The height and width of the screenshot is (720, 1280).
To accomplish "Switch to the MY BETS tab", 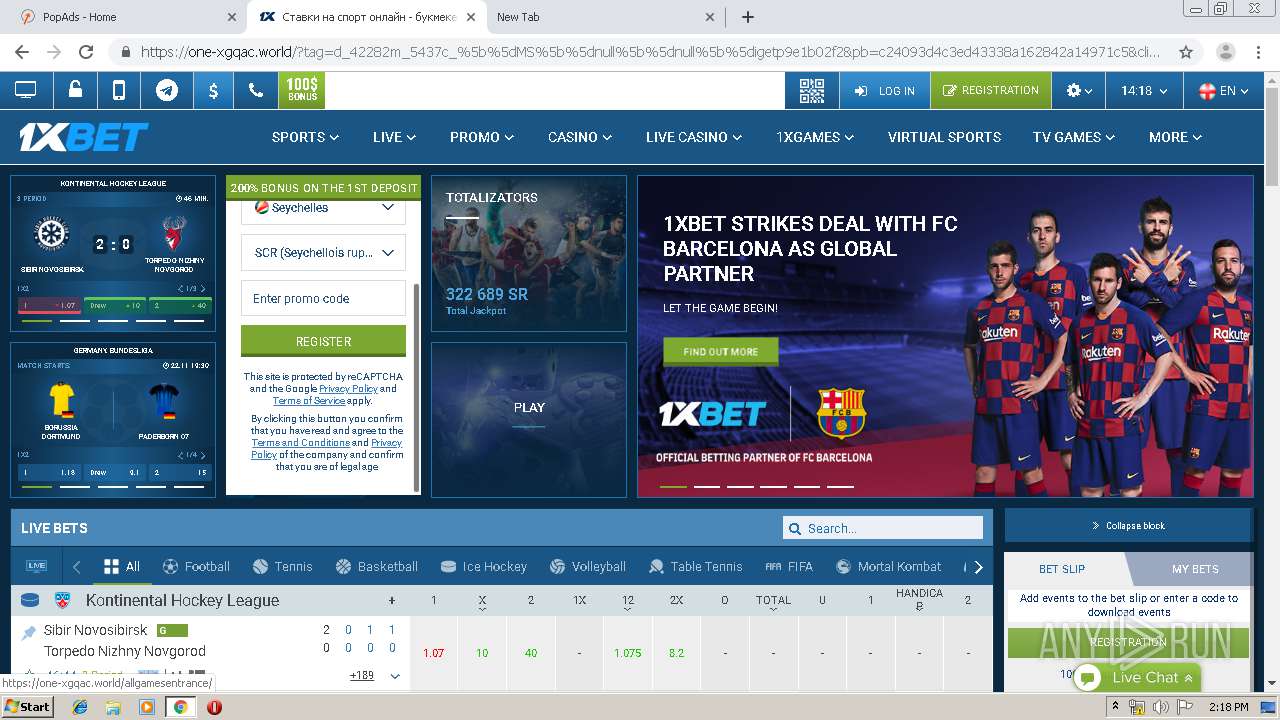I will point(1195,568).
